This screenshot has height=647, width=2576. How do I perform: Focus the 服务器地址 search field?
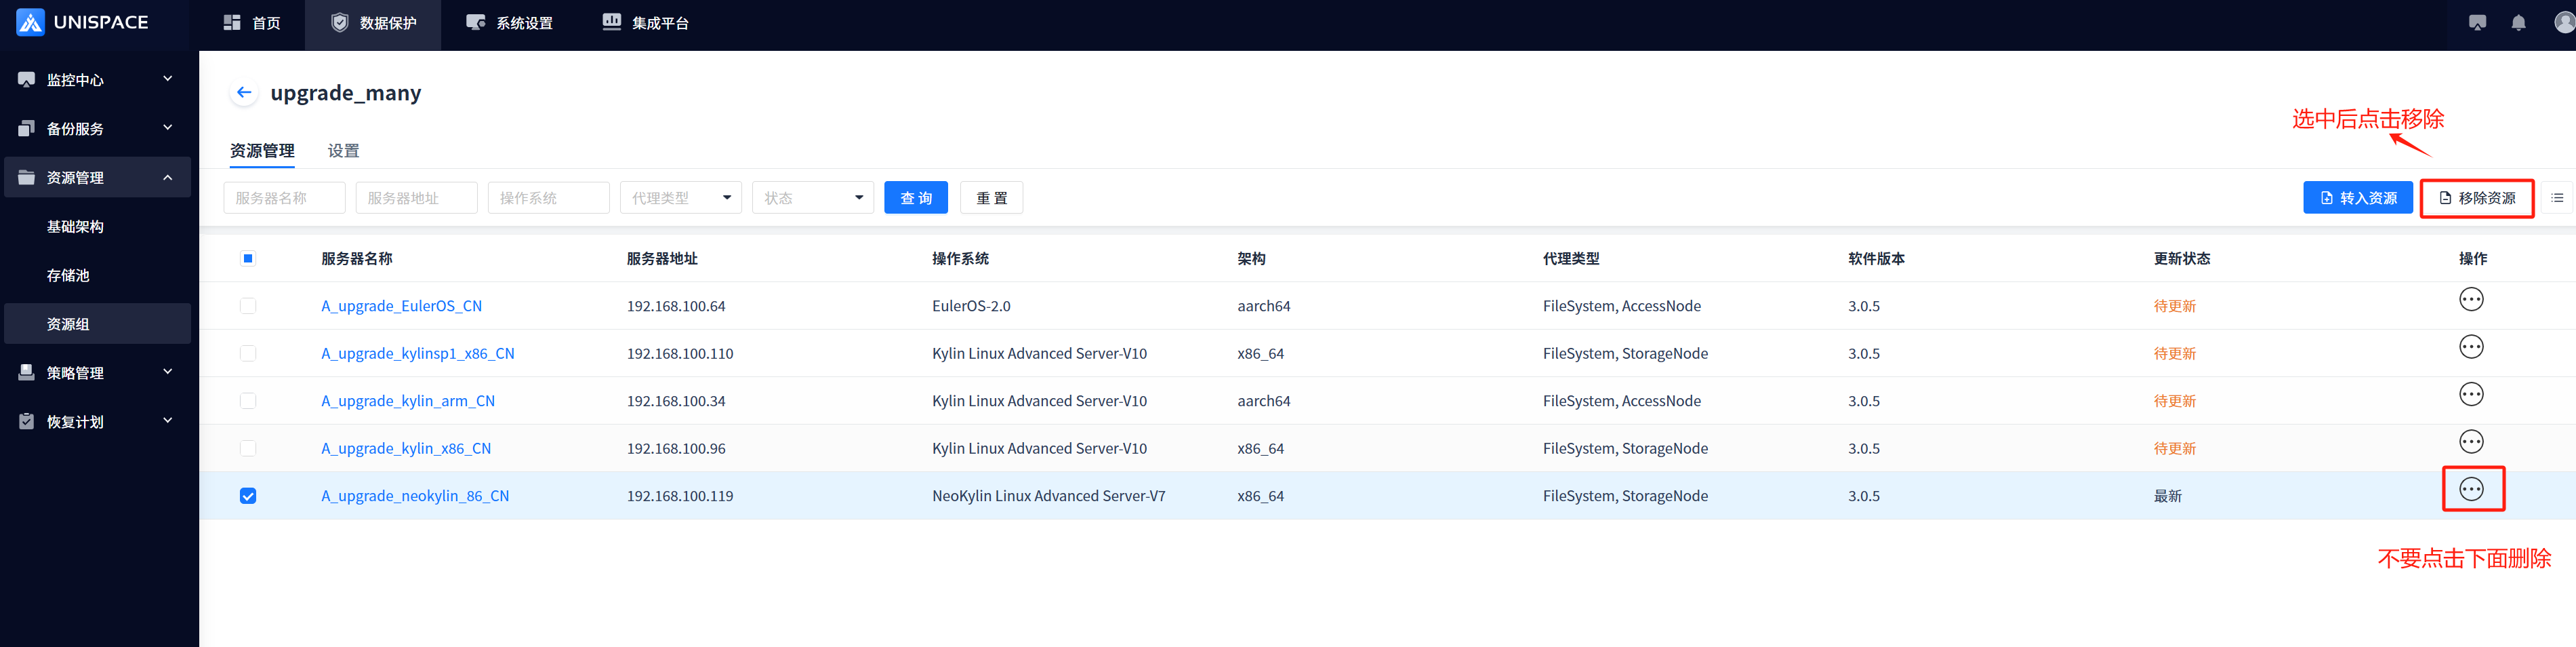pos(416,198)
